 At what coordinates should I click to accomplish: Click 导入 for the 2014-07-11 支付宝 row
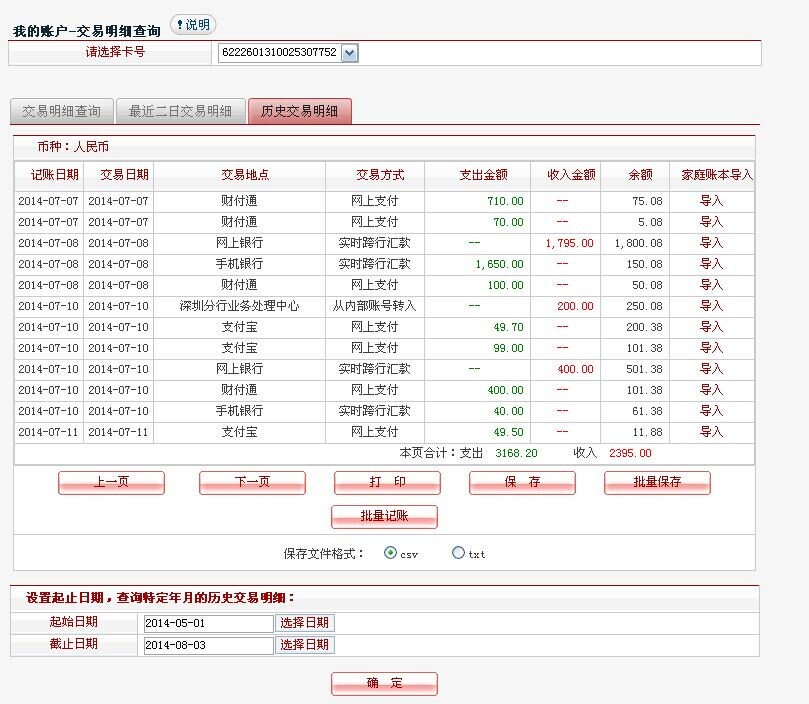tap(711, 432)
